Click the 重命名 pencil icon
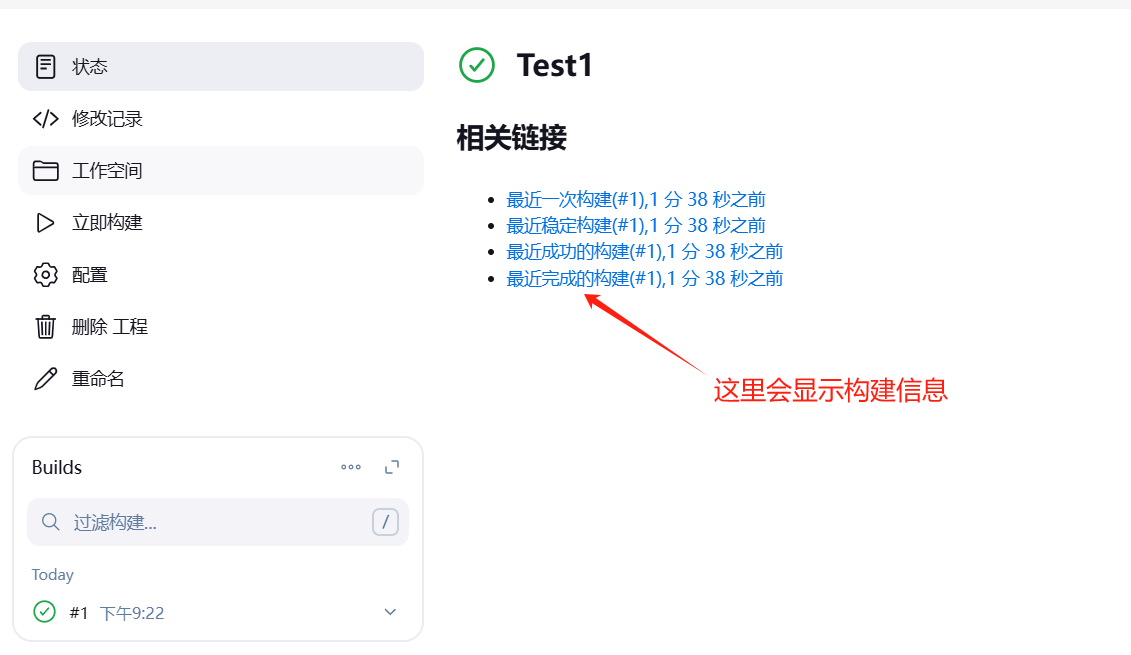This screenshot has height=655, width=1131. (x=45, y=379)
